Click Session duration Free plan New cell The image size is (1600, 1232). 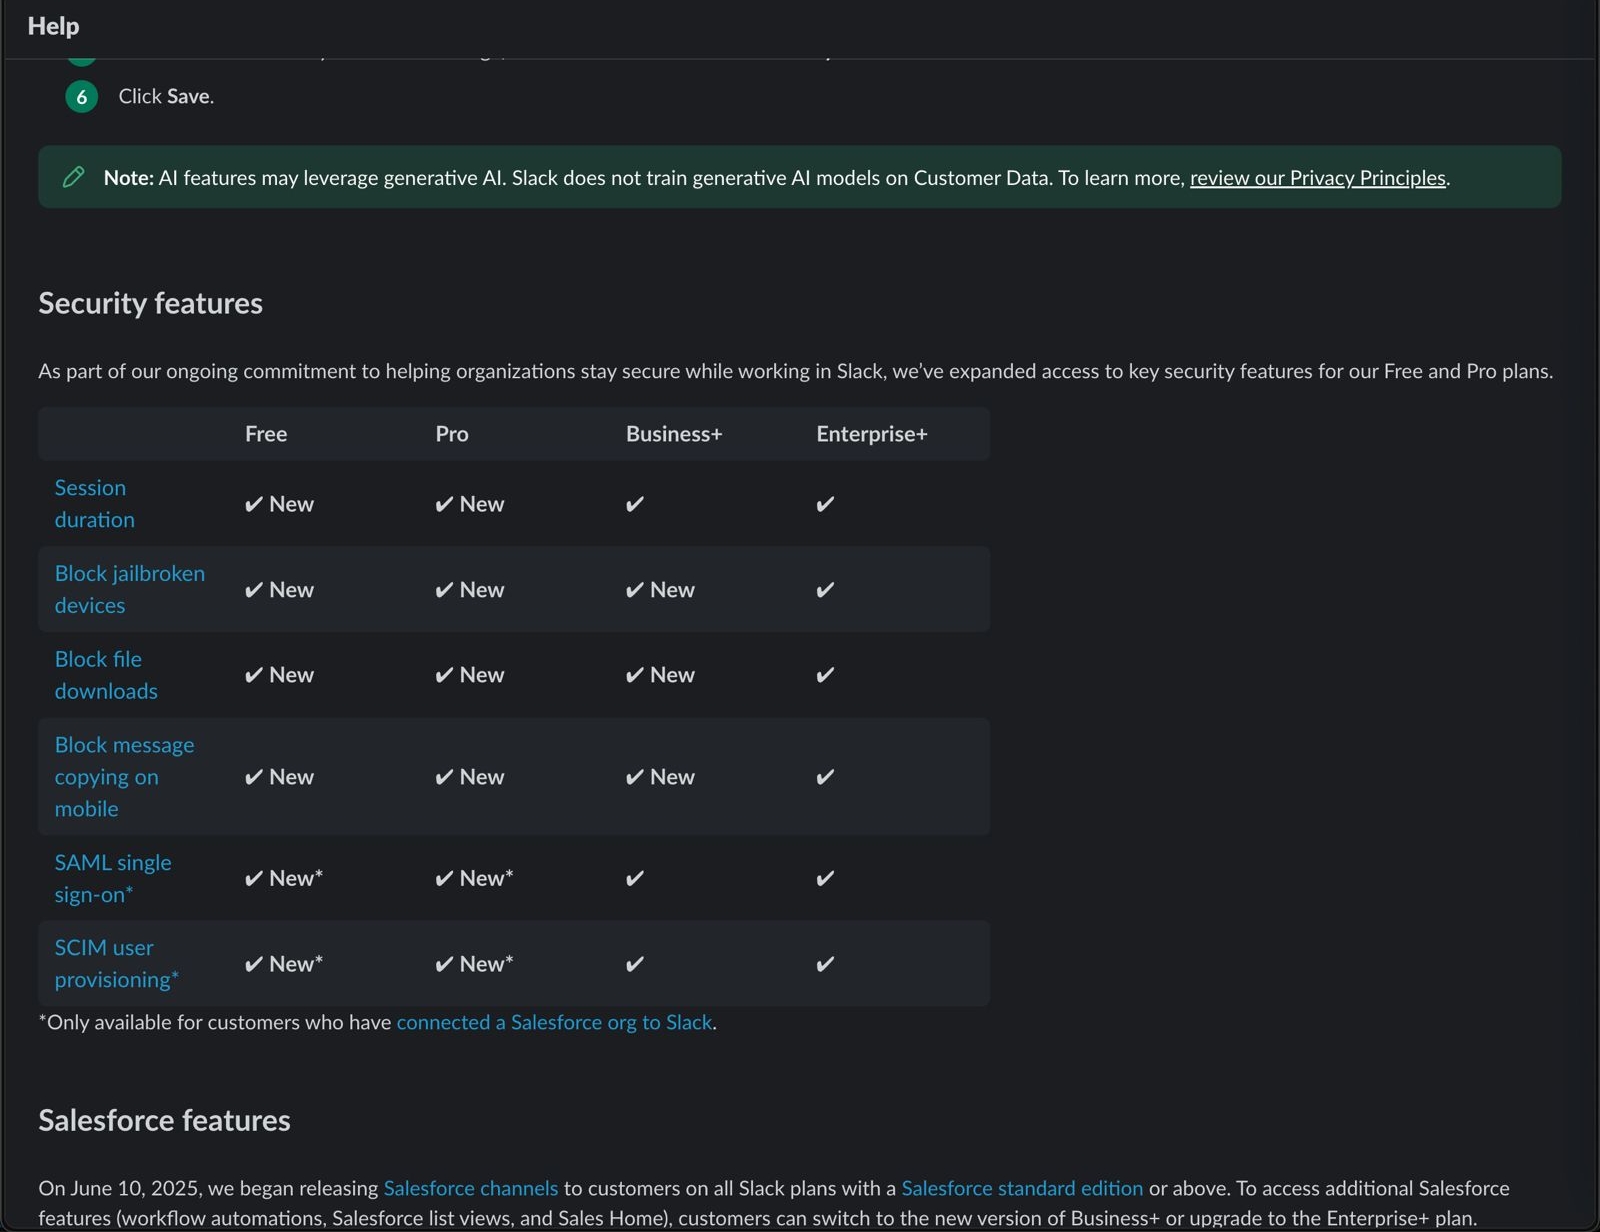pos(279,505)
